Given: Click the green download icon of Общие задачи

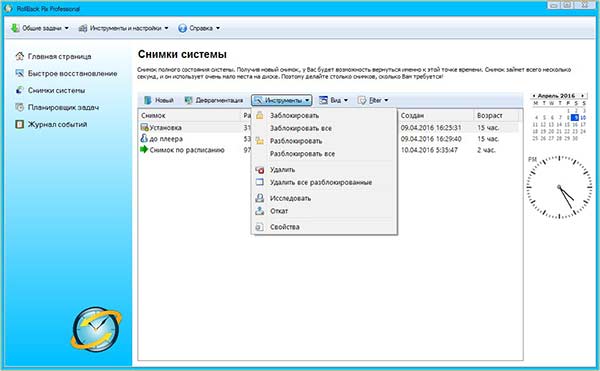Looking at the screenshot, I should [15, 28].
